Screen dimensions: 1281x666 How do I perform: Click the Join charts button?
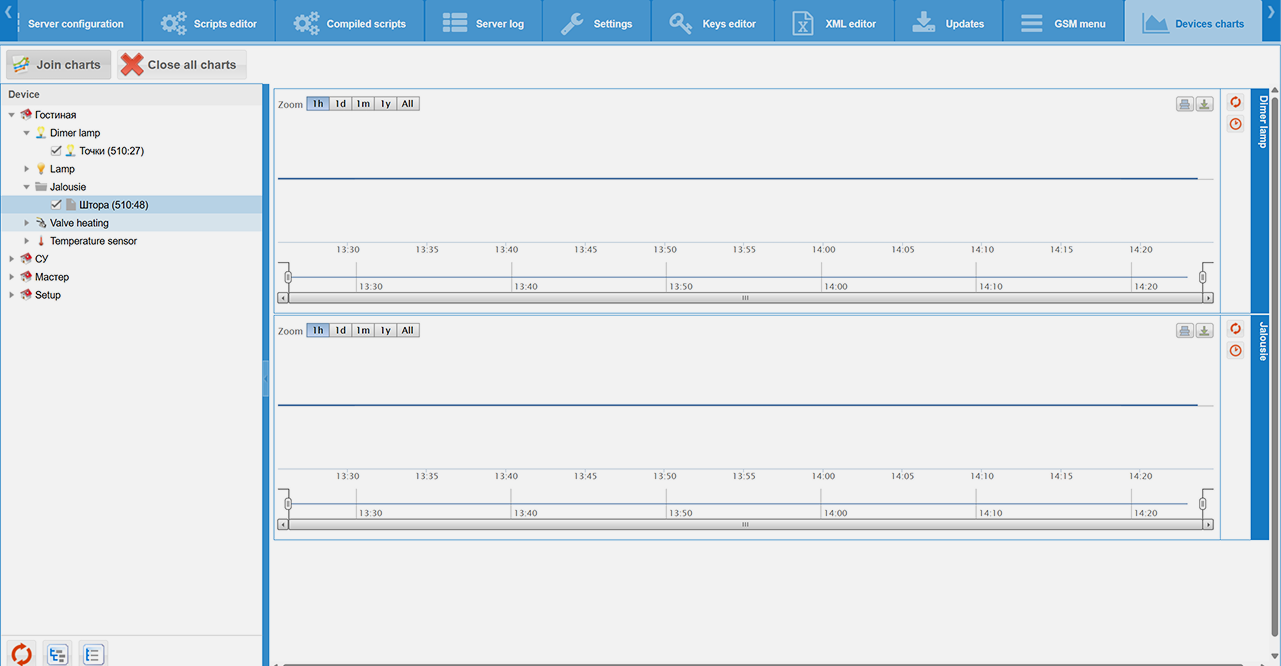tap(58, 65)
